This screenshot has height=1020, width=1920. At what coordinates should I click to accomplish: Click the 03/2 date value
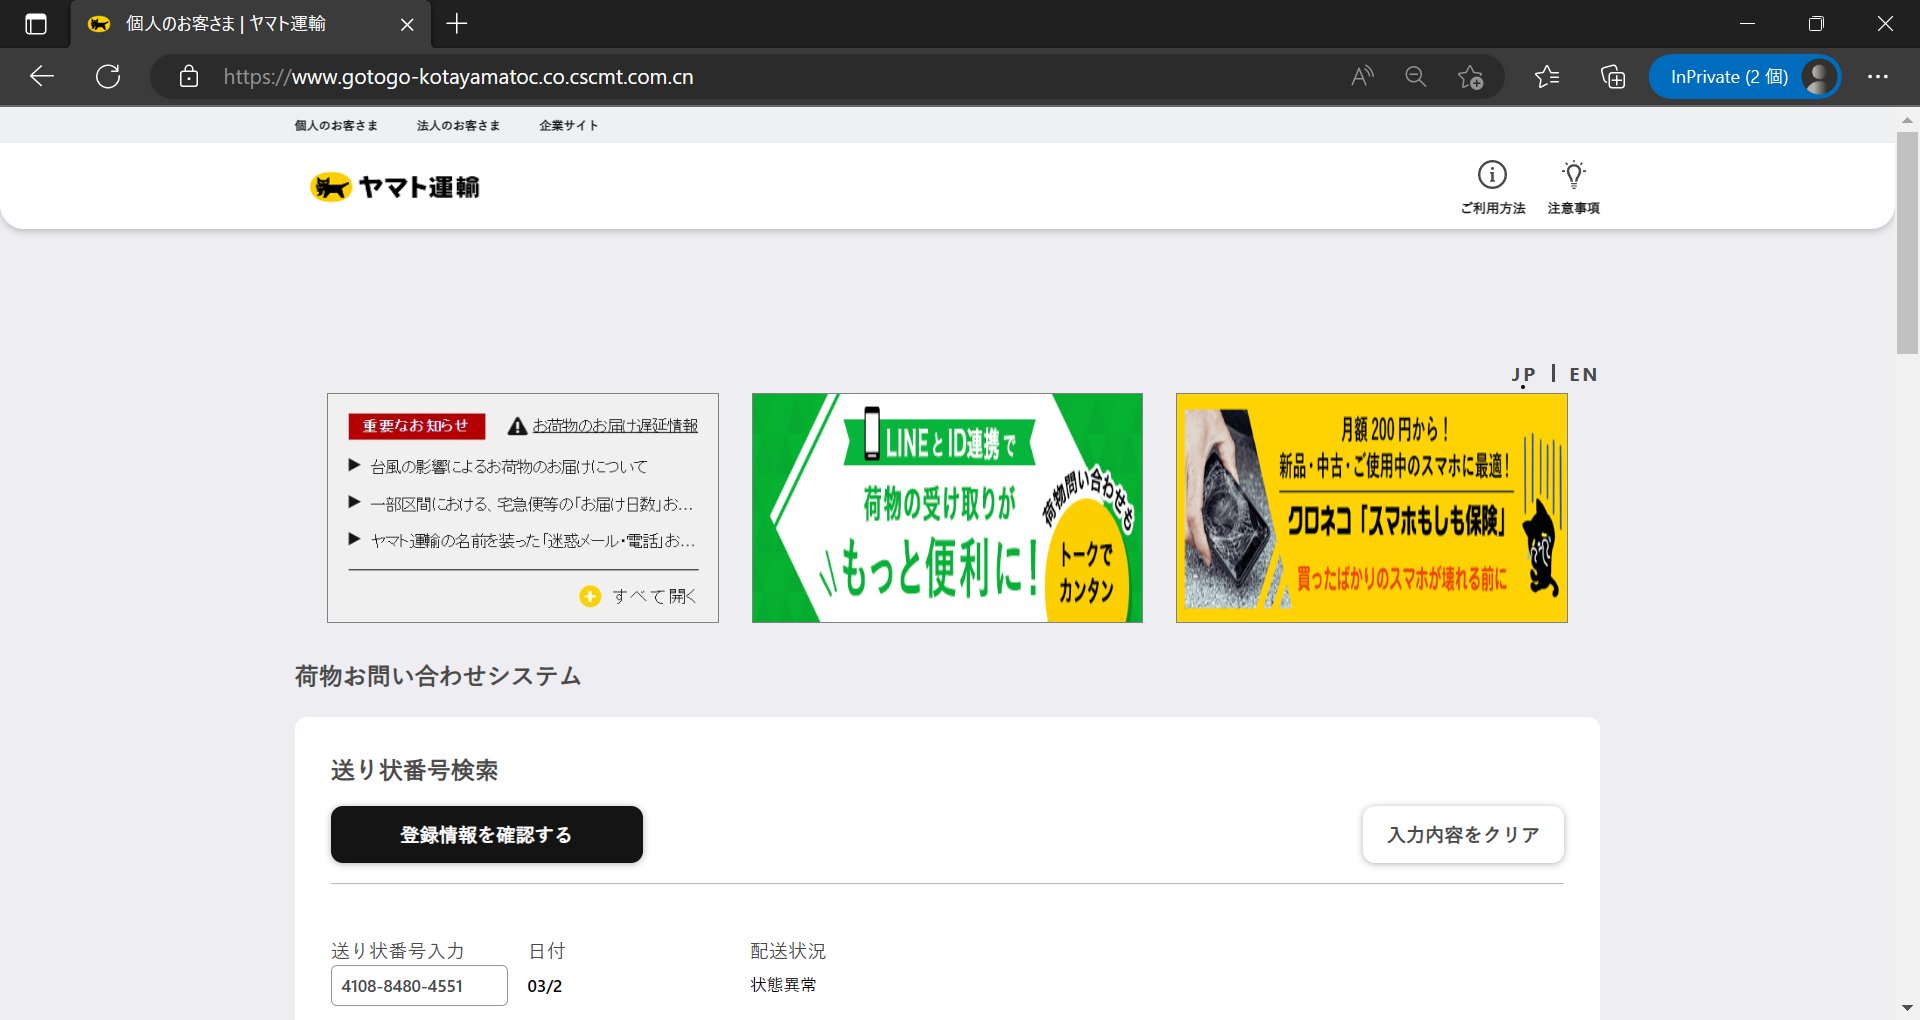(545, 986)
